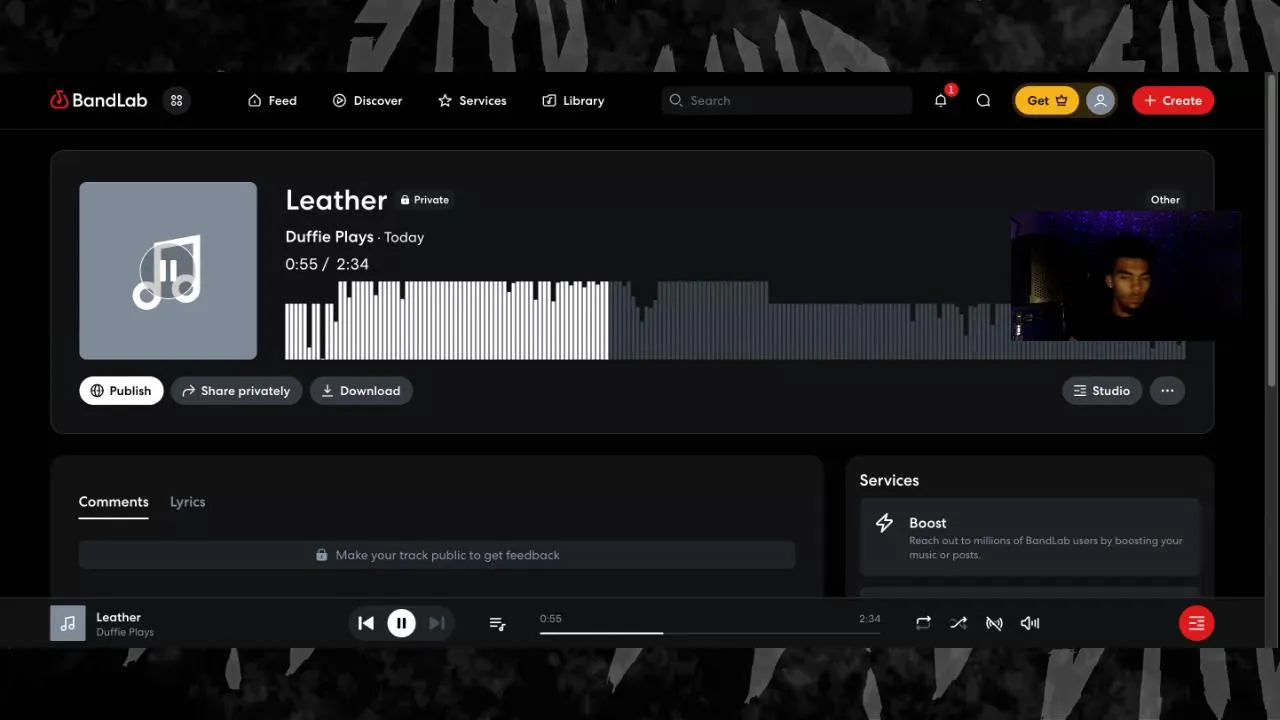Image resolution: width=1280 pixels, height=720 pixels.
Task: Open the play queue icon
Action: click(x=497, y=623)
